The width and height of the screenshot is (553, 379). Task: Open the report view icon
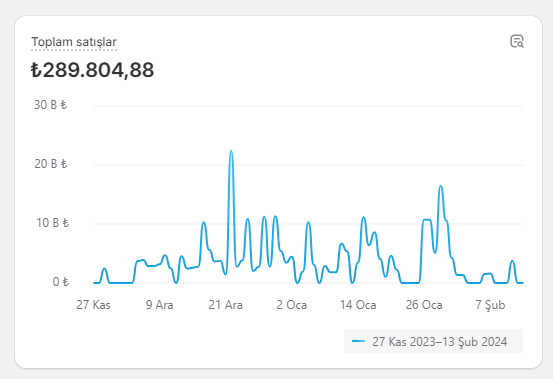[517, 41]
